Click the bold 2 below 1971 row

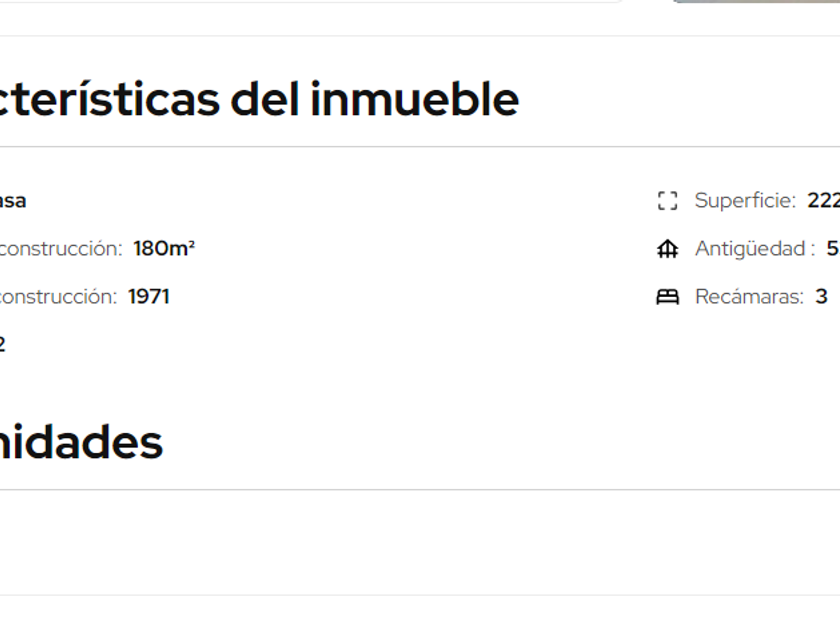pyautogui.click(x=3, y=345)
